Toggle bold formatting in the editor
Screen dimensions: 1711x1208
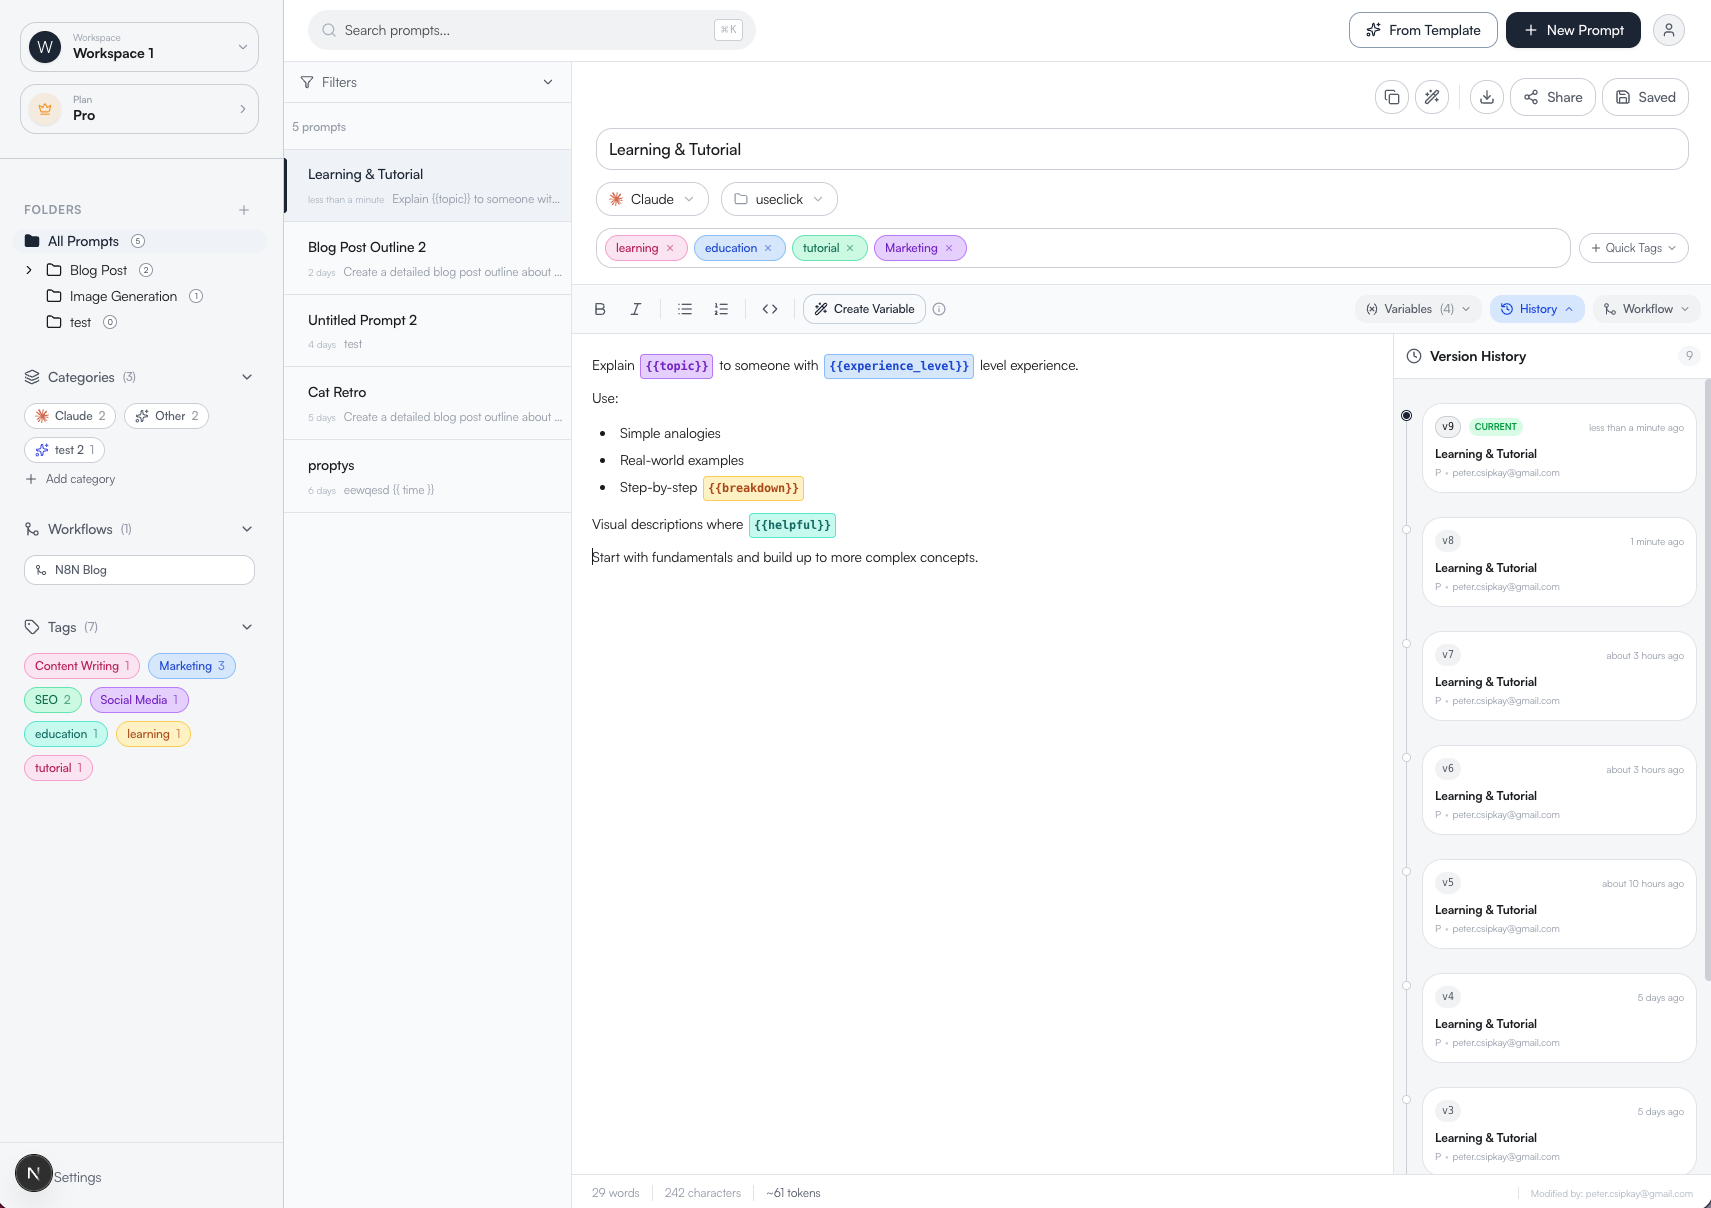click(x=600, y=309)
